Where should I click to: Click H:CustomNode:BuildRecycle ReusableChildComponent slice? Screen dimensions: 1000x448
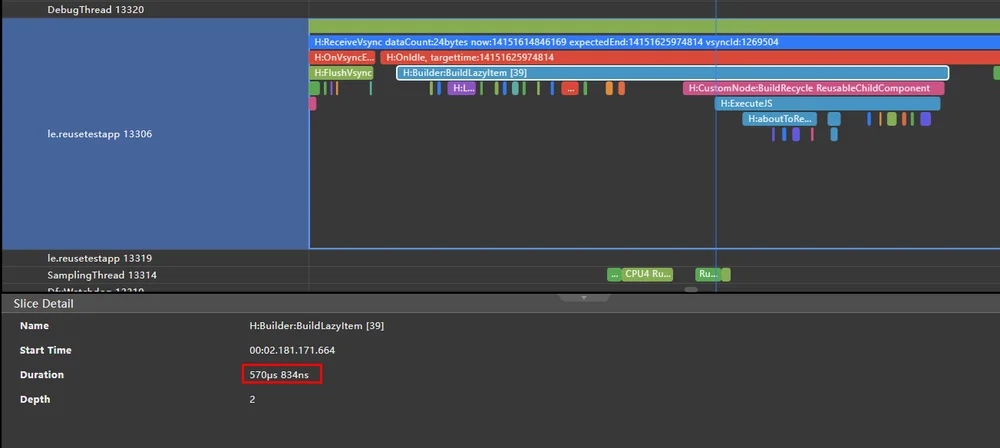click(x=813, y=88)
